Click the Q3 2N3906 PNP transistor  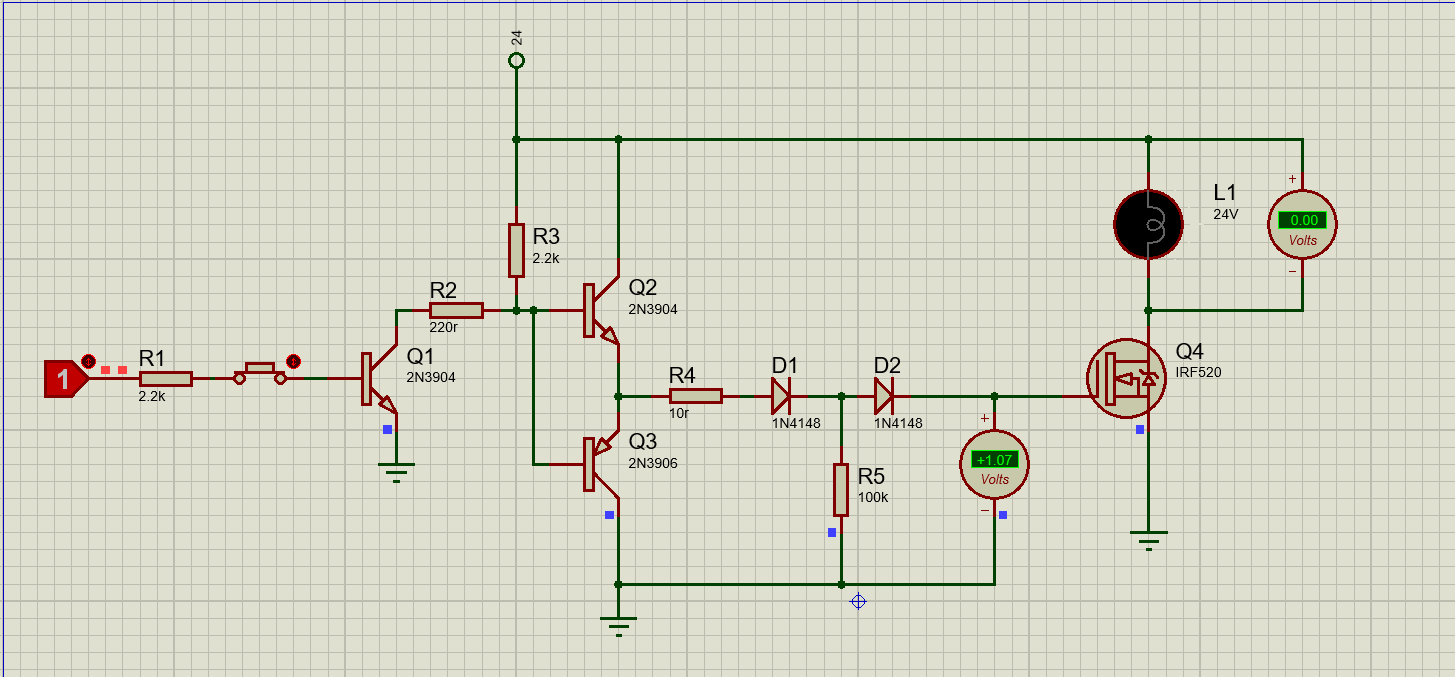[x=599, y=465]
